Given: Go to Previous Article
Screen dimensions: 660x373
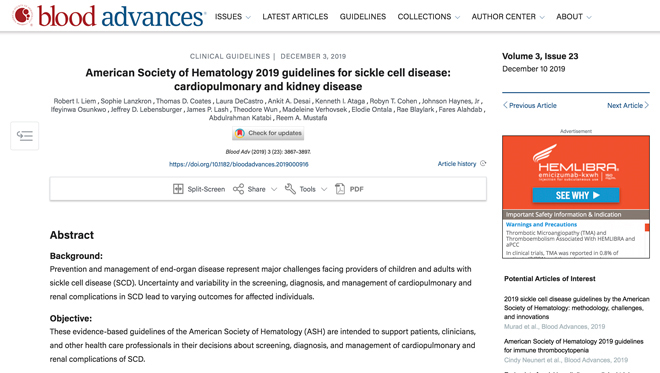Looking at the screenshot, I should 530,105.
